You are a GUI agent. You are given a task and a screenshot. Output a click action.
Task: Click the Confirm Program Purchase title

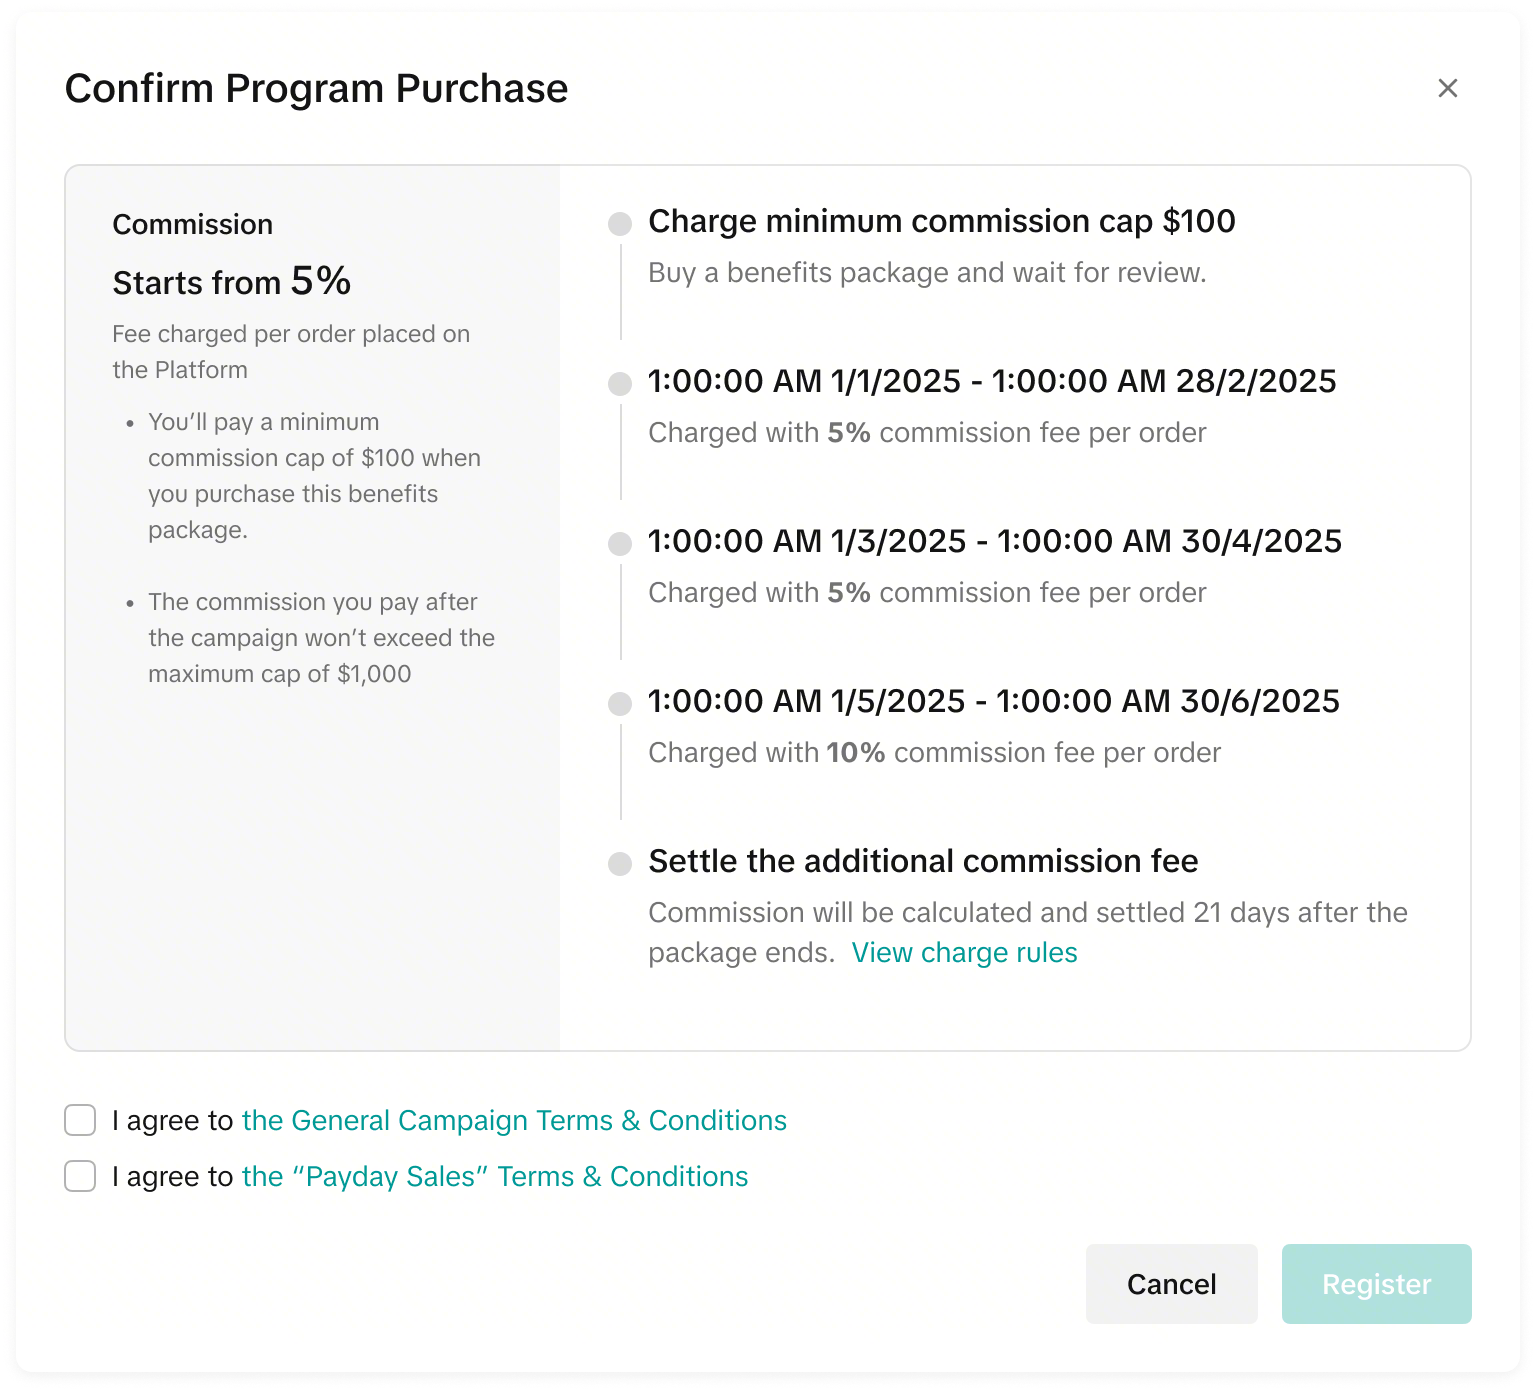tap(316, 88)
